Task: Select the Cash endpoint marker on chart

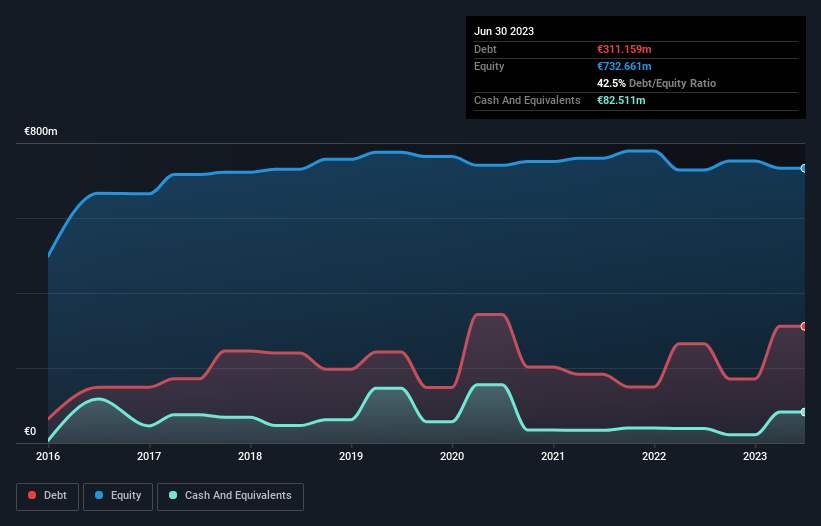Action: coord(804,412)
